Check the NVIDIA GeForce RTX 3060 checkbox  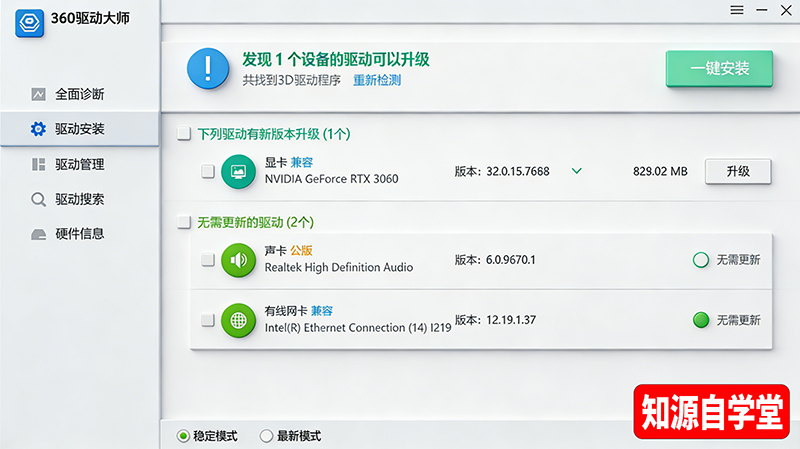(208, 171)
